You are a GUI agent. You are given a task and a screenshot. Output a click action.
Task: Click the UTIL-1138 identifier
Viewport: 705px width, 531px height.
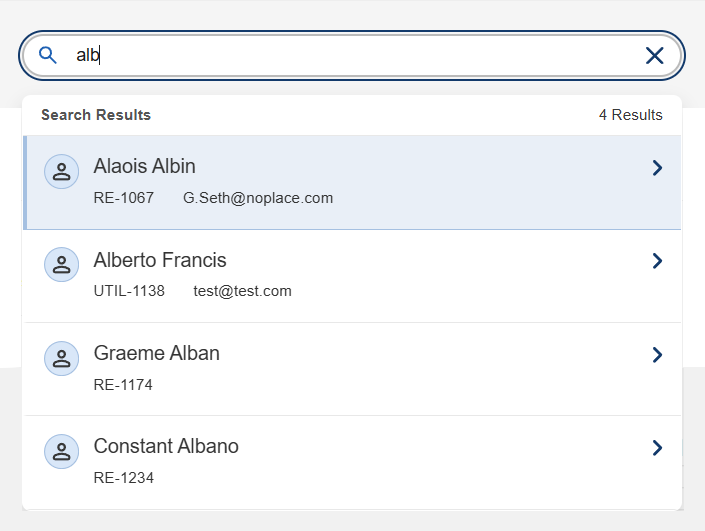129,291
